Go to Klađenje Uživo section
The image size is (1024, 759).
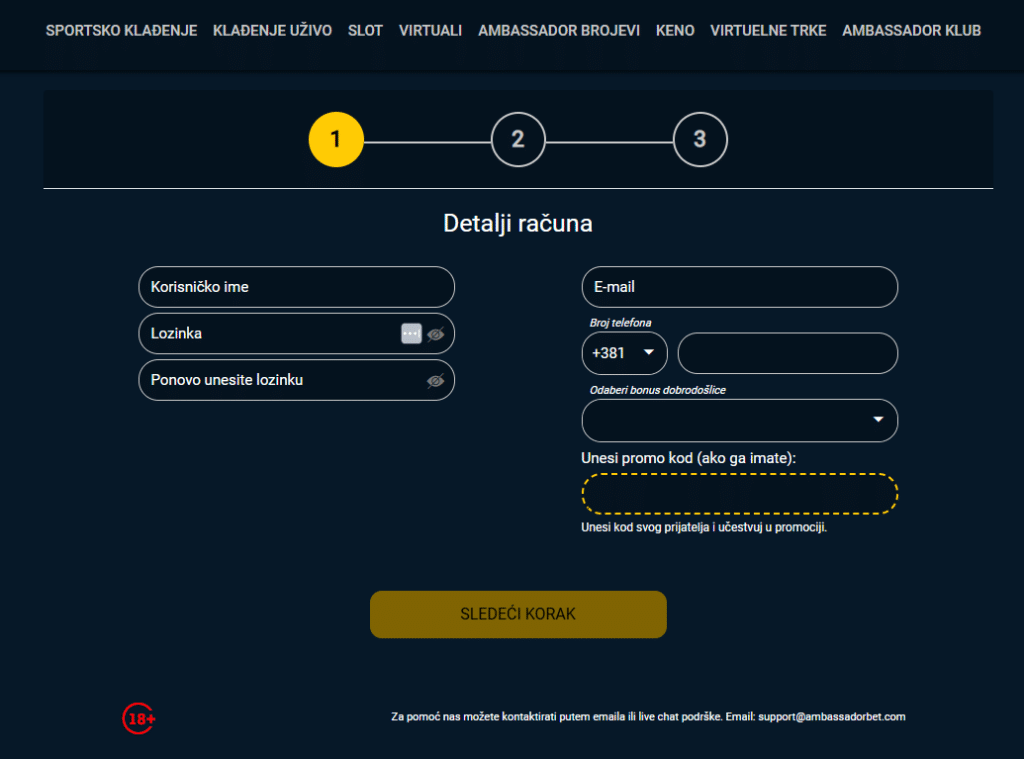[x=272, y=31]
